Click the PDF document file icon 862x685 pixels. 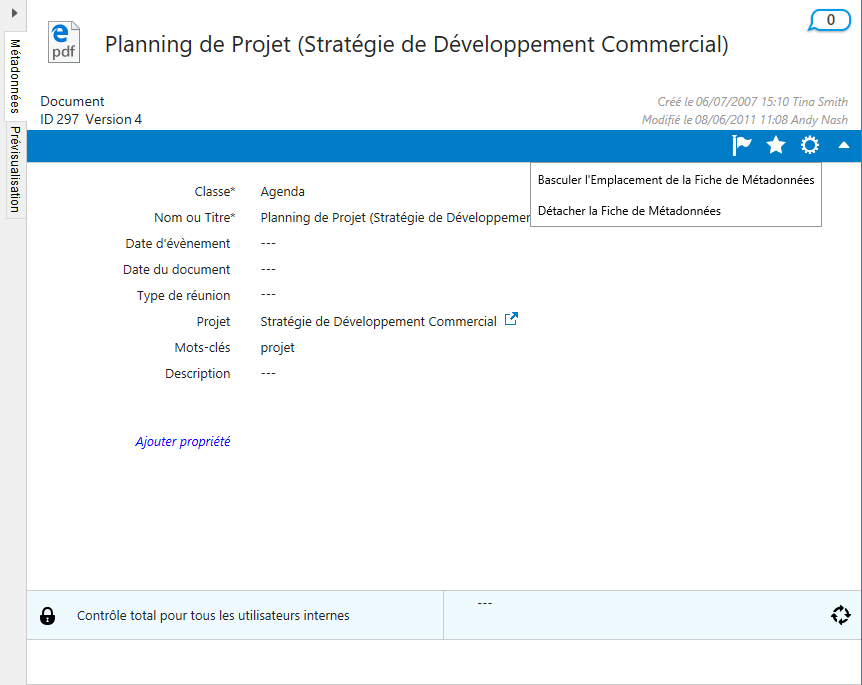(x=64, y=43)
